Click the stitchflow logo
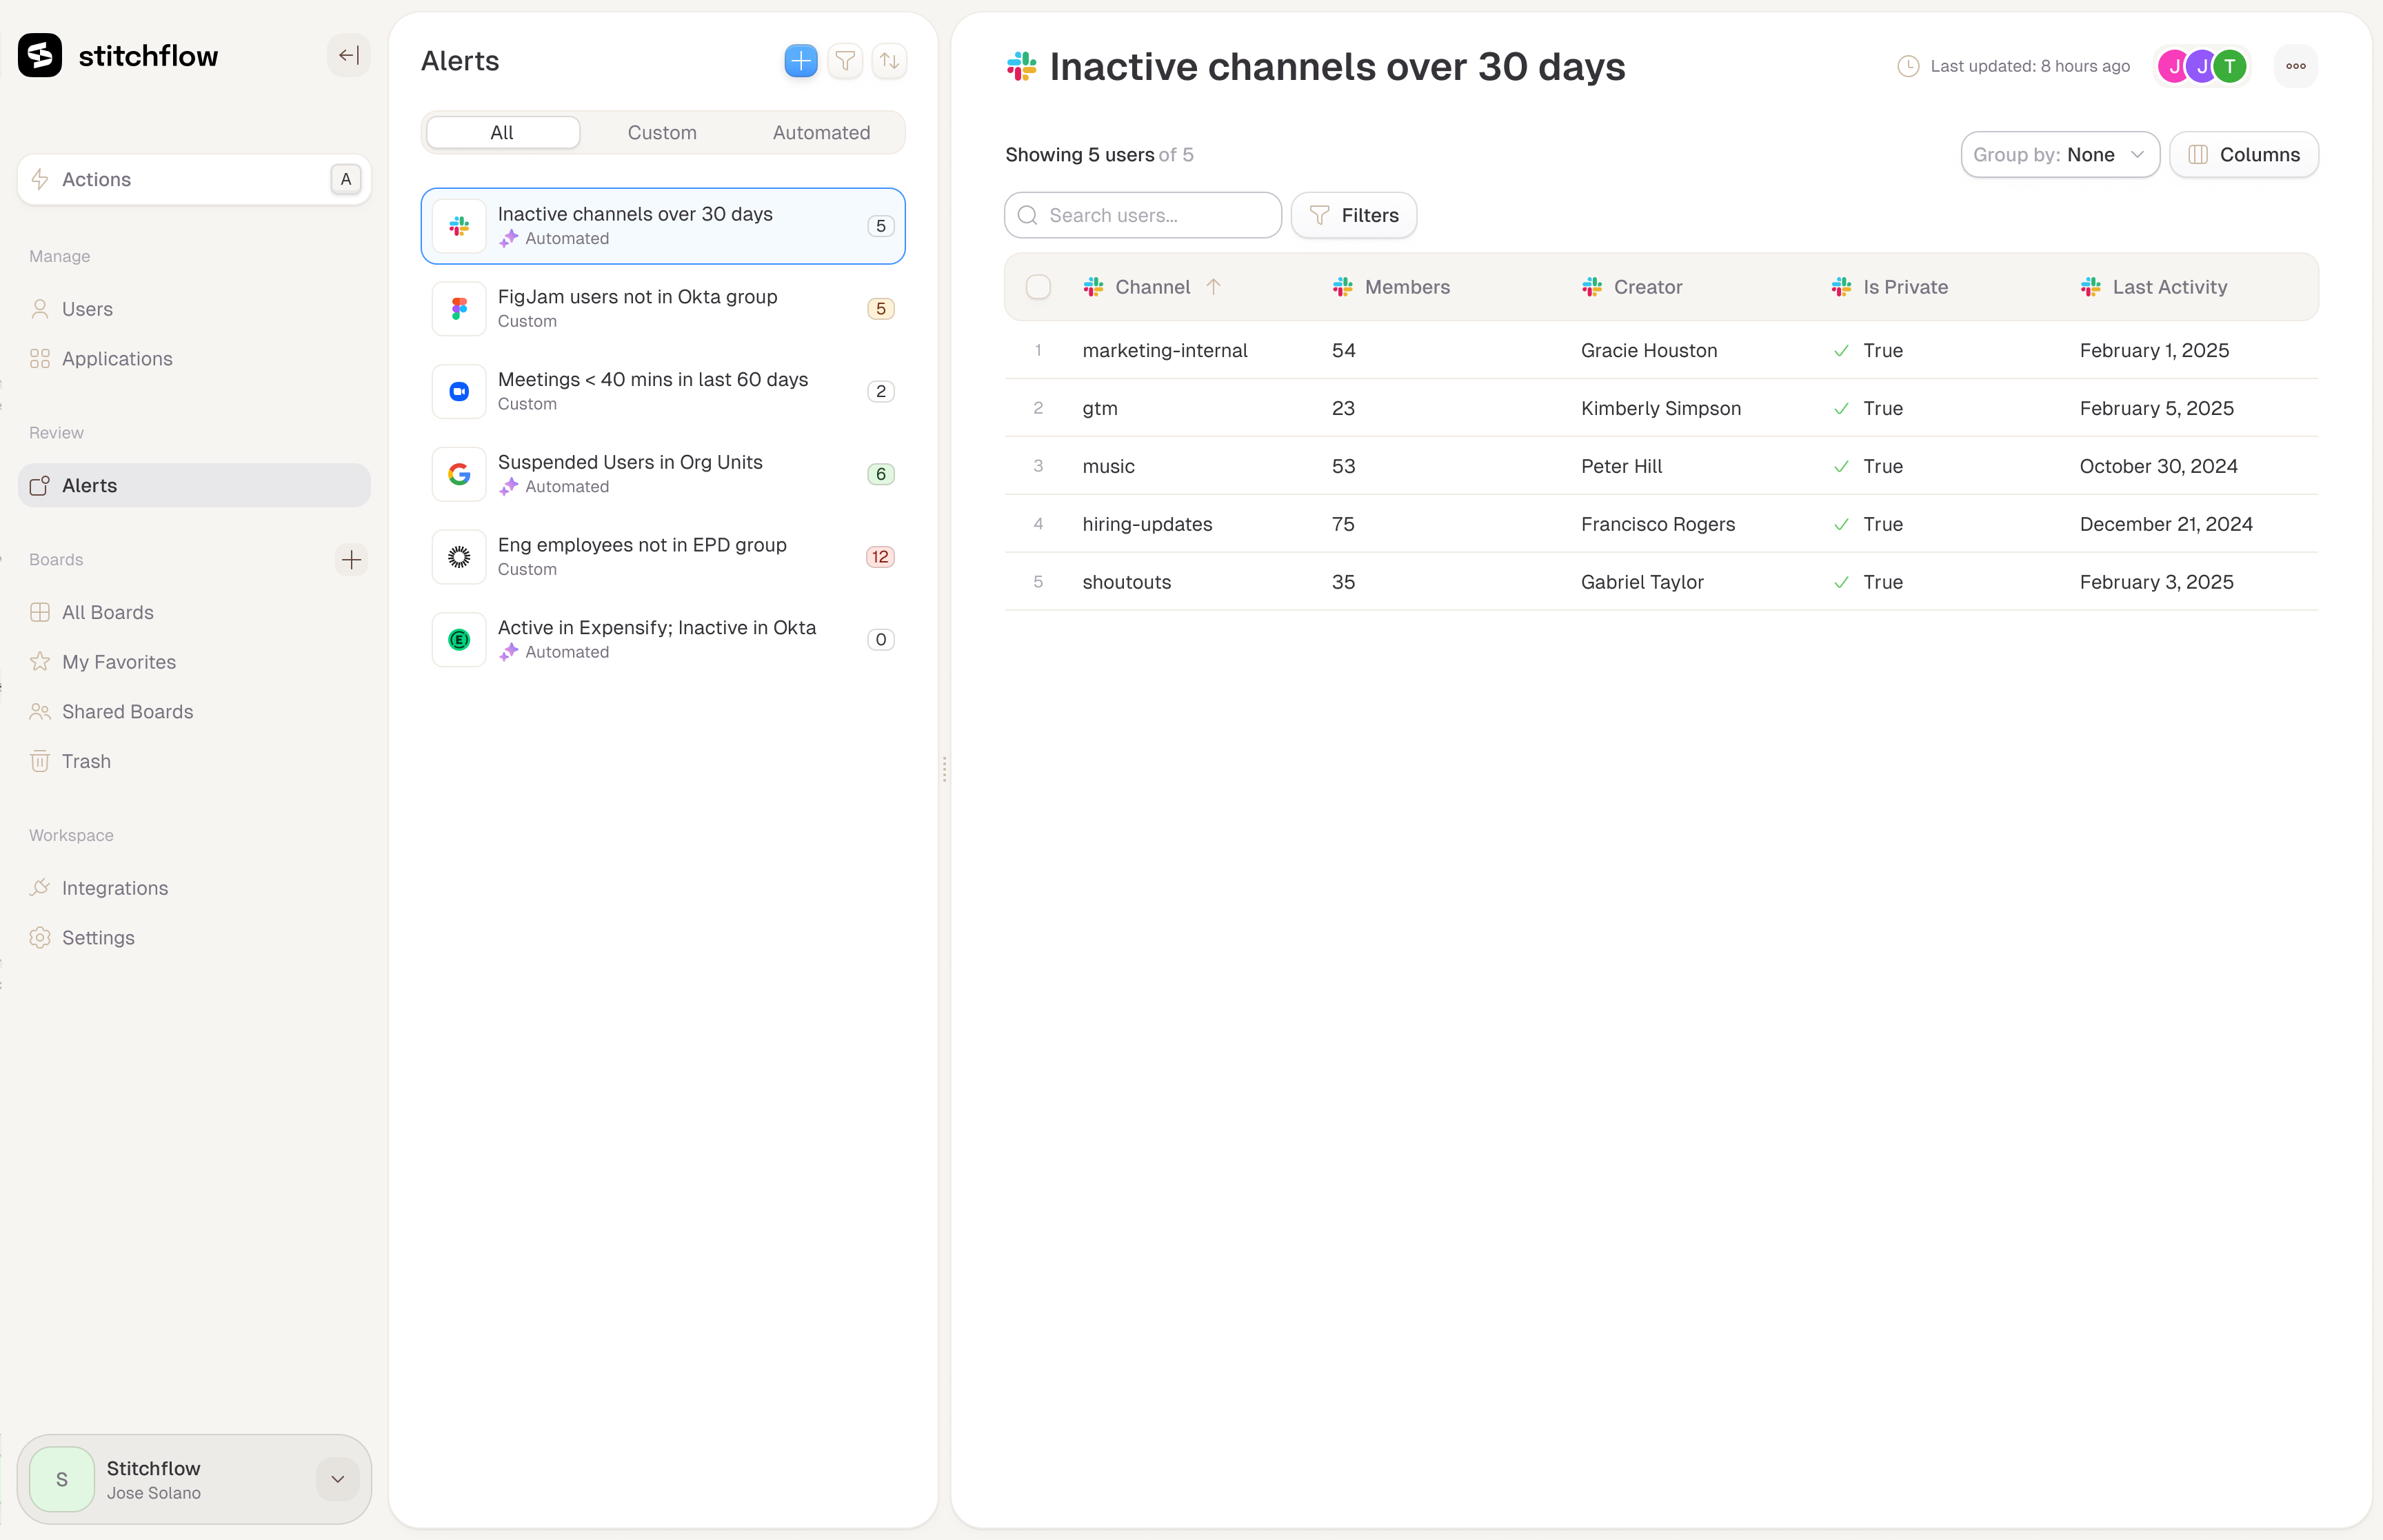 [40, 56]
